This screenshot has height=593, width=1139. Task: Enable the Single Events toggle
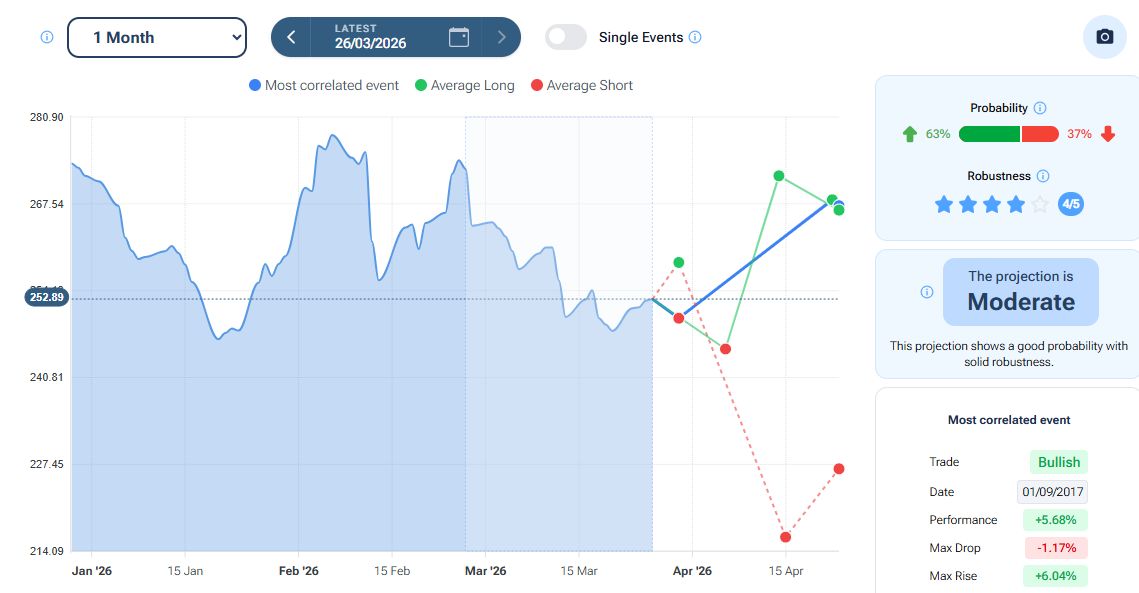(x=566, y=37)
